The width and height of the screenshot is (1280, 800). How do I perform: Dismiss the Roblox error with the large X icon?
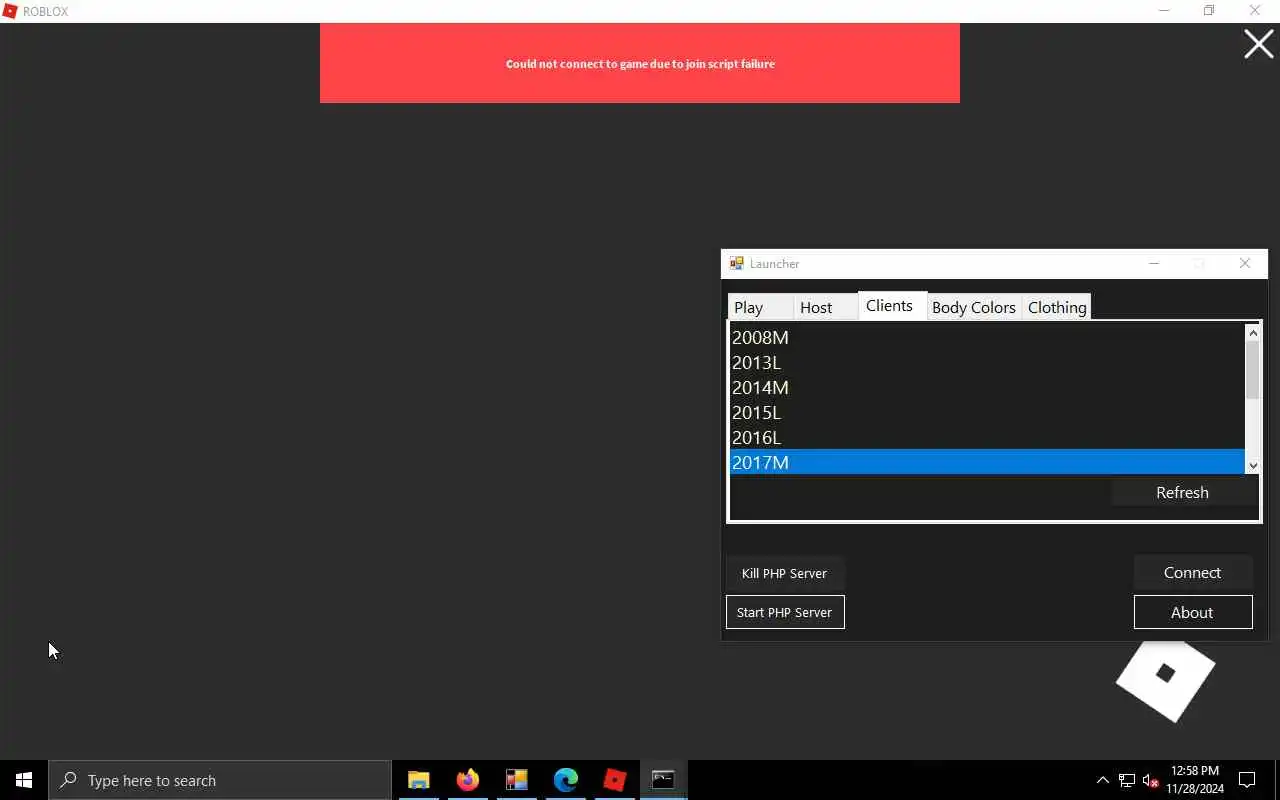(1258, 44)
